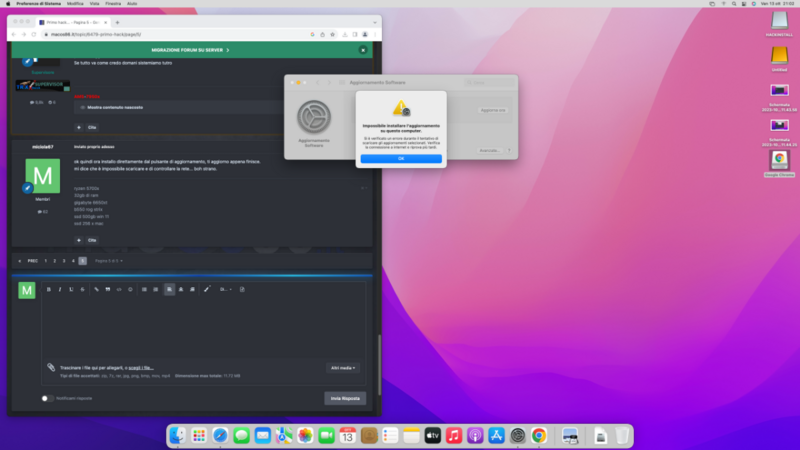Viewport: 800px width, 450px height.
Task: Open the Finestra menu in the menu bar
Action: tap(113, 4)
